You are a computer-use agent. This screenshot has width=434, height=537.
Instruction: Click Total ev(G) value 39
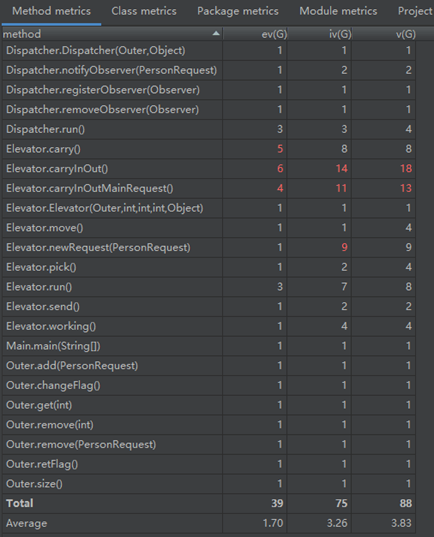tap(277, 503)
